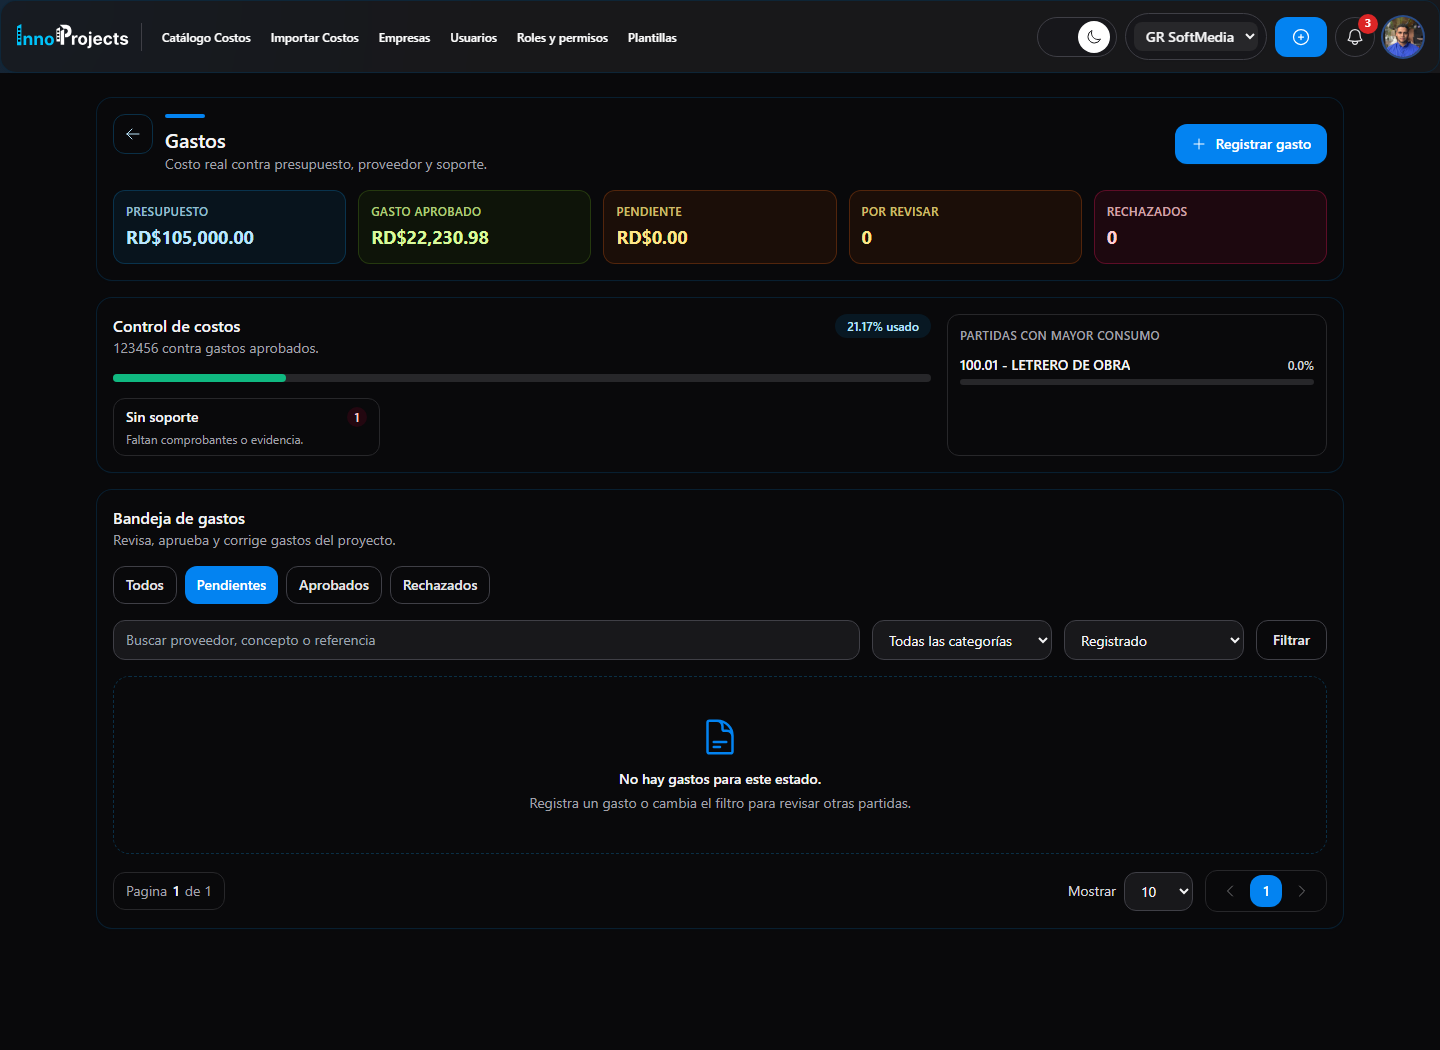Open the Todas las categorías dropdown
This screenshot has width=1440, height=1050.
pos(962,640)
